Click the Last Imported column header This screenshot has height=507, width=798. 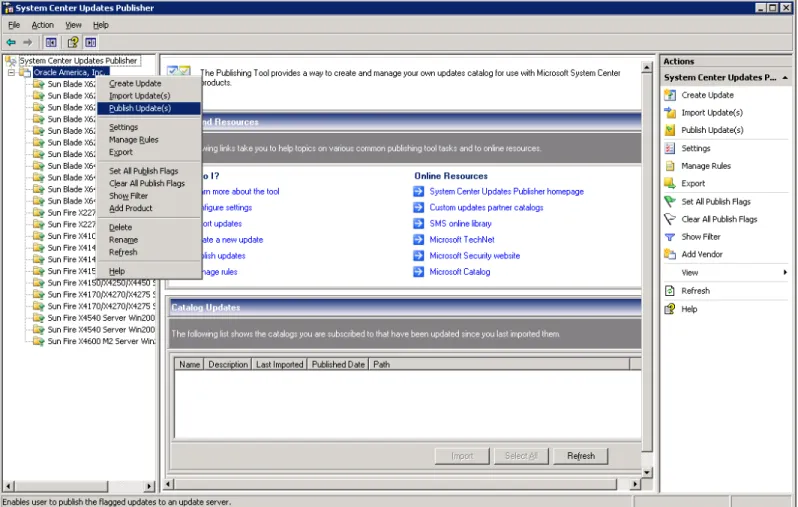pyautogui.click(x=279, y=364)
